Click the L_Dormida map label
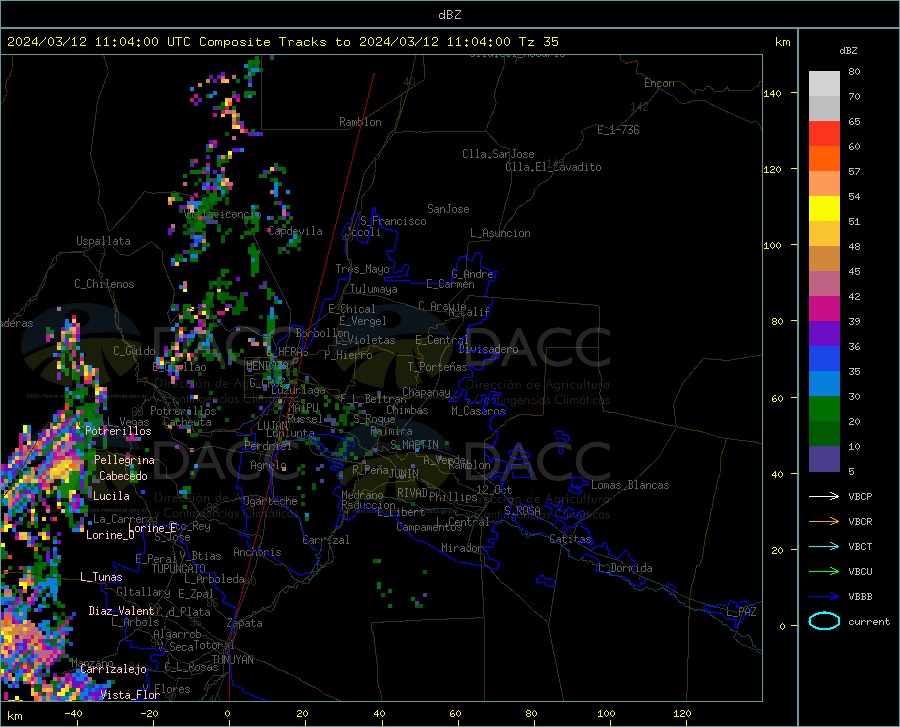900x727 pixels. tap(624, 568)
